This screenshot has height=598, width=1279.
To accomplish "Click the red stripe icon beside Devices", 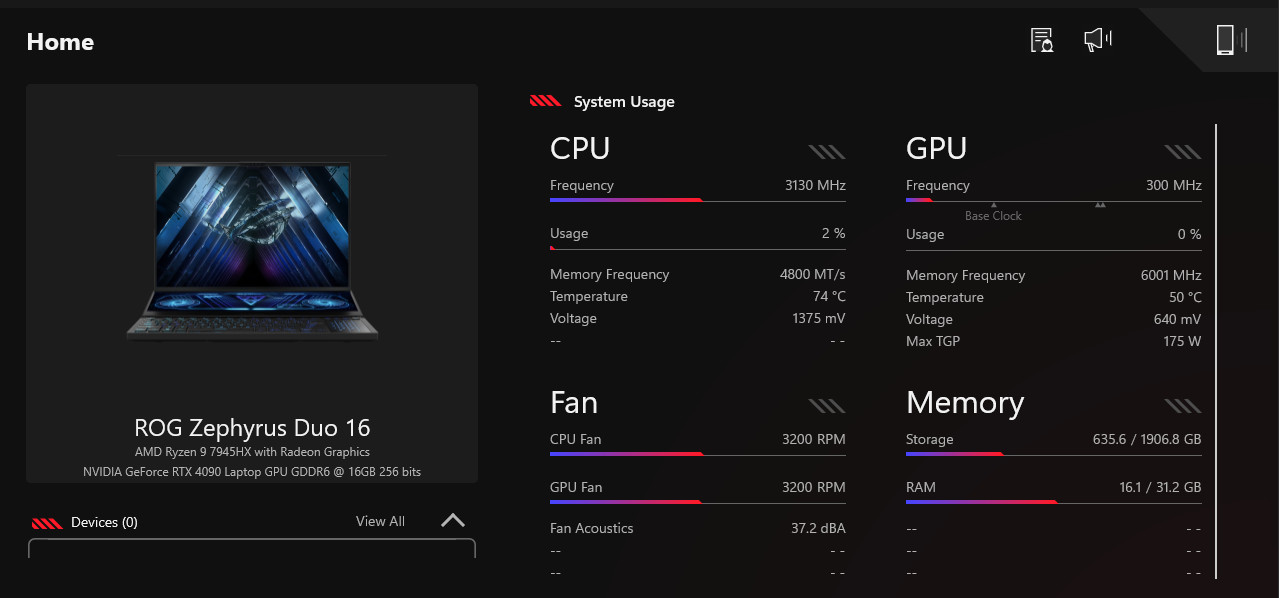I will [47, 523].
